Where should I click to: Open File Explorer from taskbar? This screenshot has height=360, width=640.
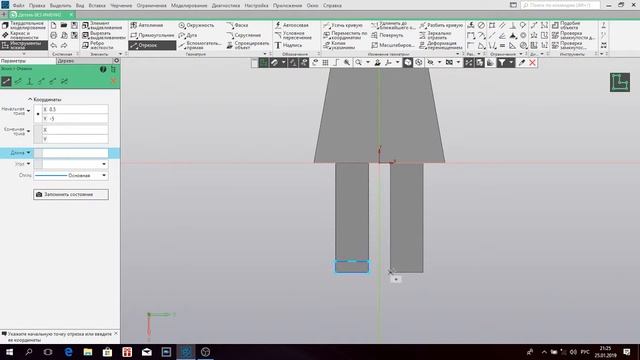pos(88,352)
